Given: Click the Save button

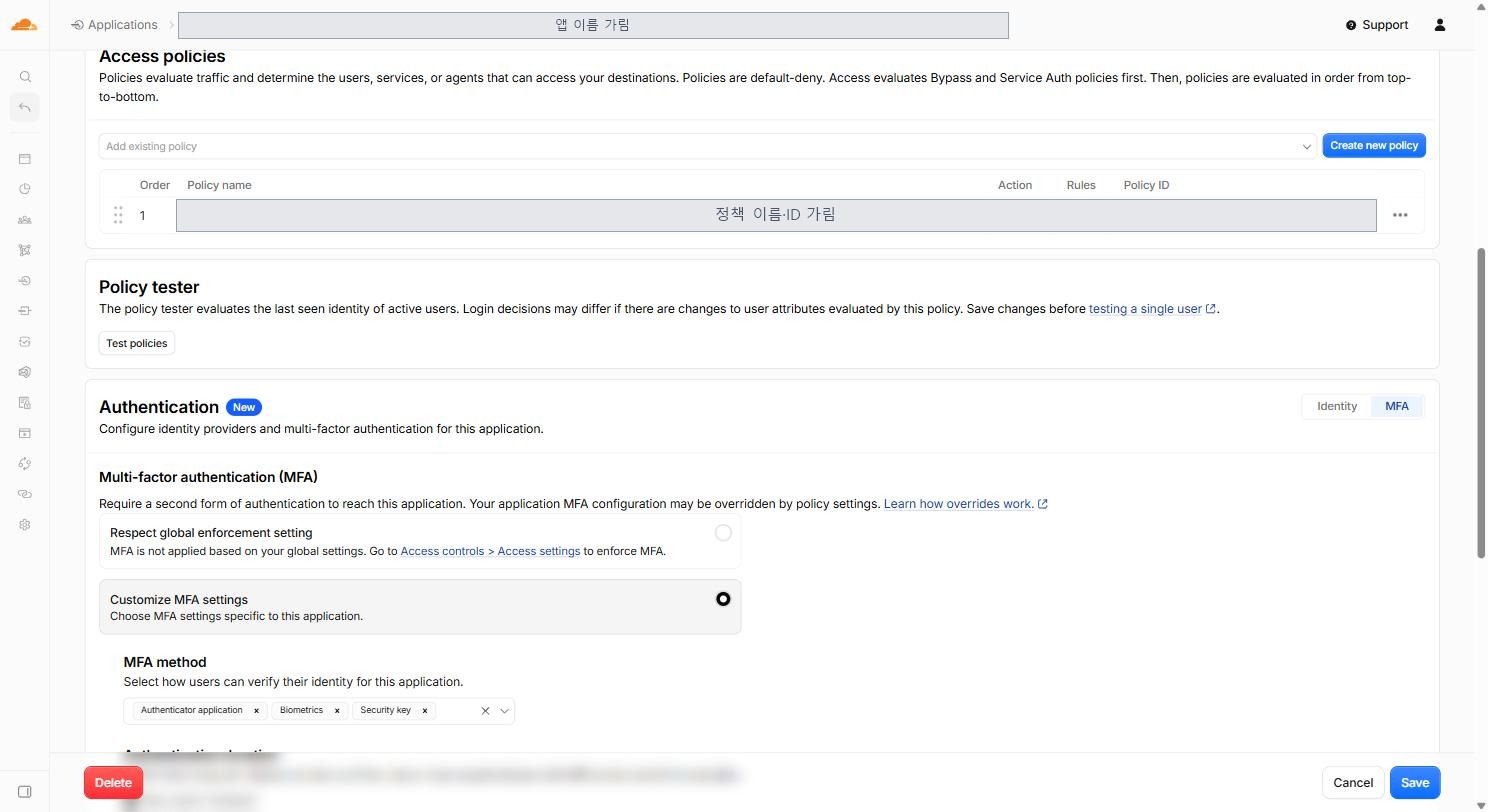Looking at the screenshot, I should [1415, 783].
